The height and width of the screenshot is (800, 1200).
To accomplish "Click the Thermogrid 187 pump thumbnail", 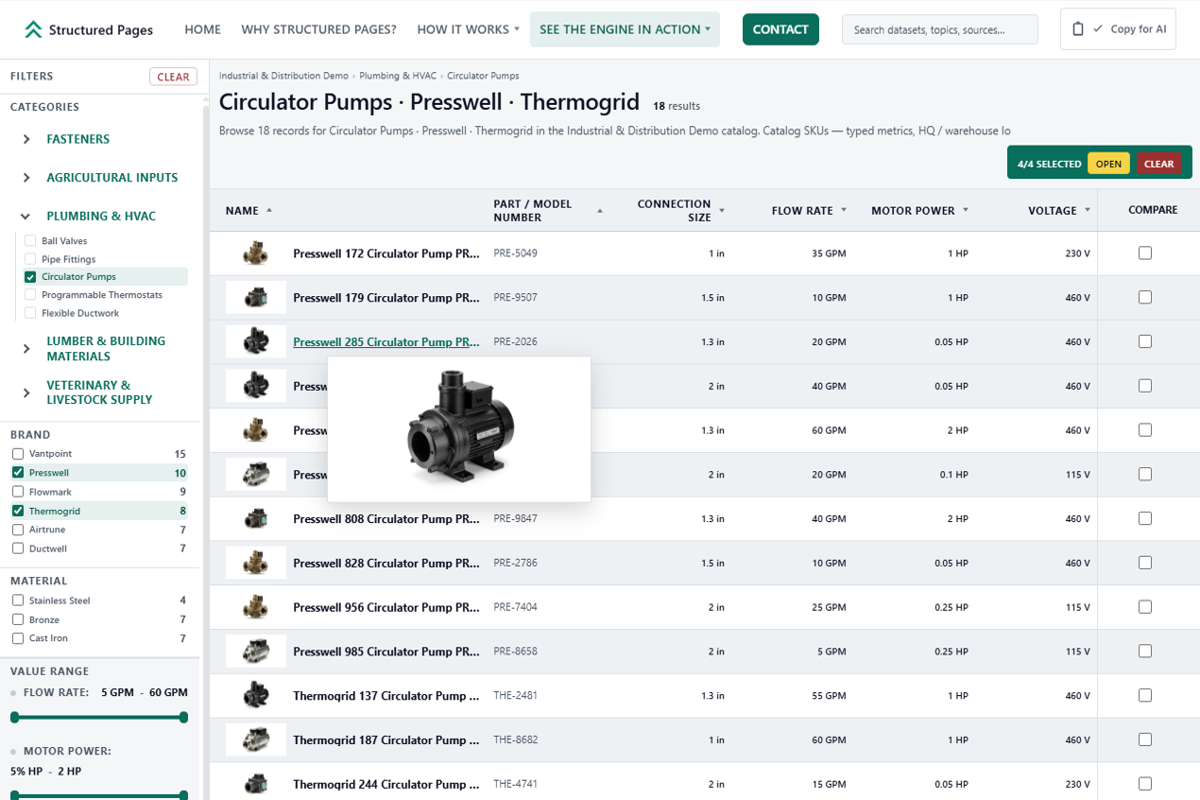I will 256,740.
